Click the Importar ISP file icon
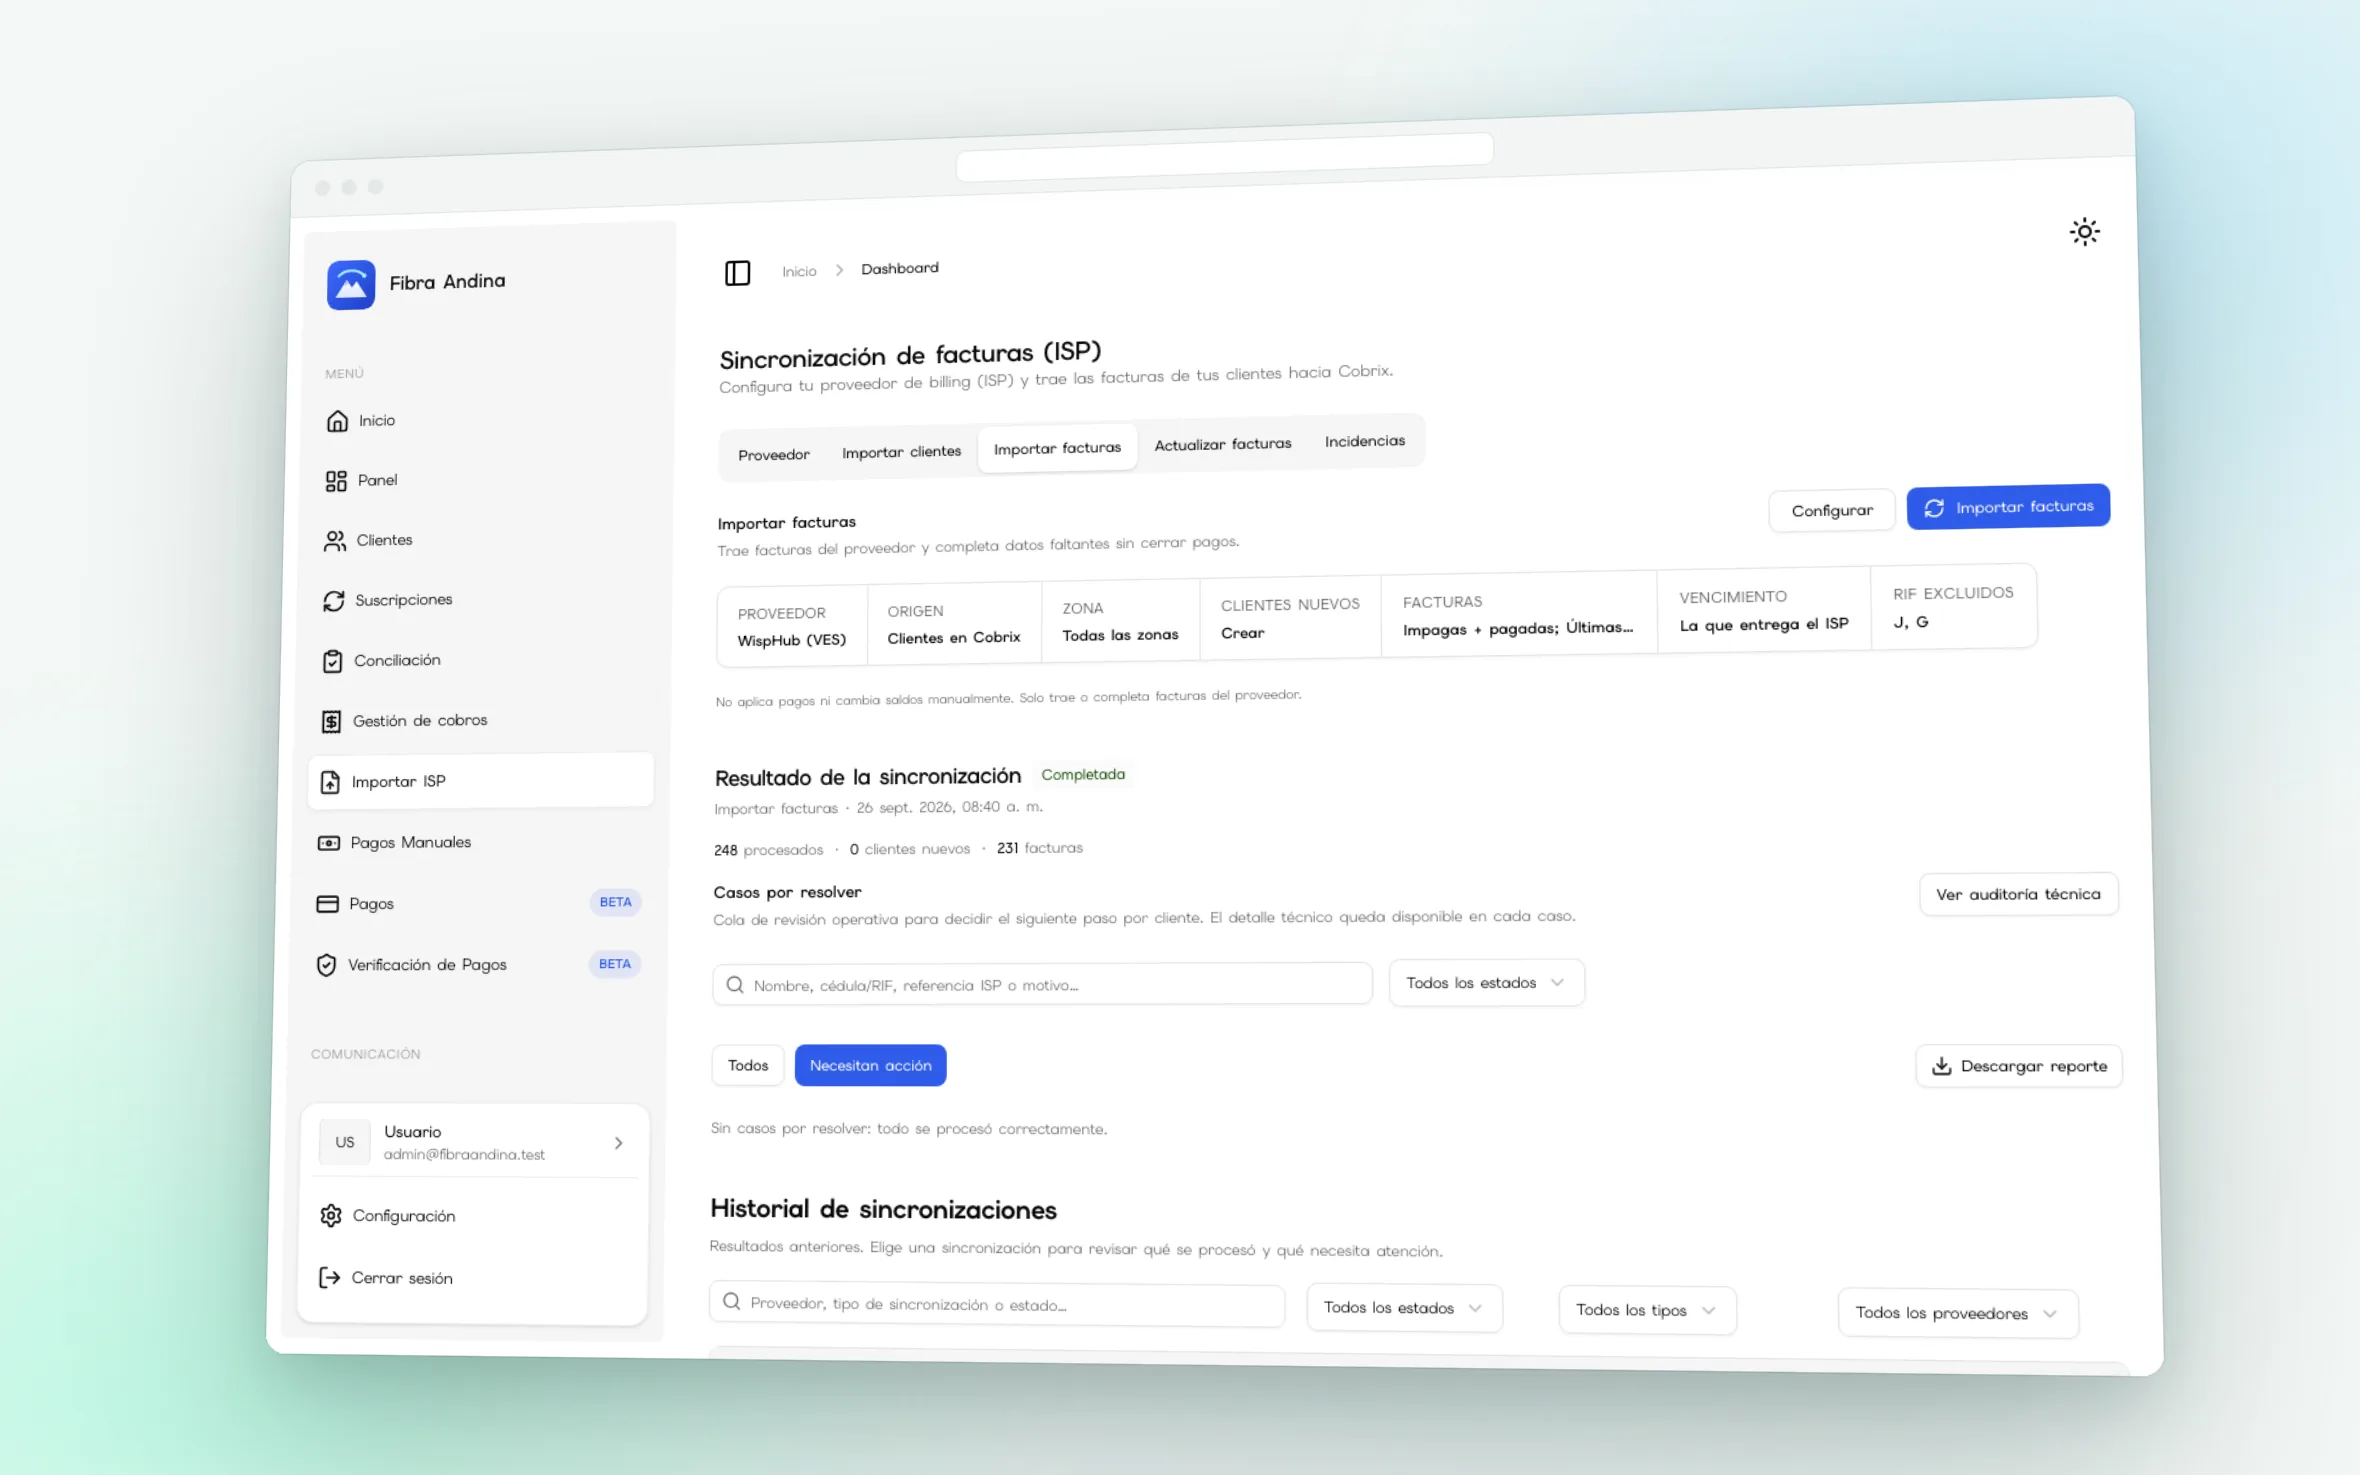The image size is (2360, 1475). click(330, 782)
